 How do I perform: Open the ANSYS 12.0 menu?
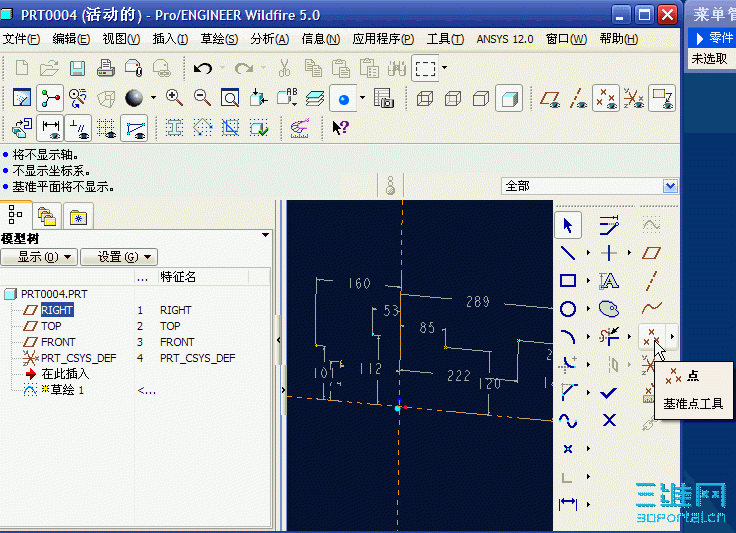tap(505, 39)
